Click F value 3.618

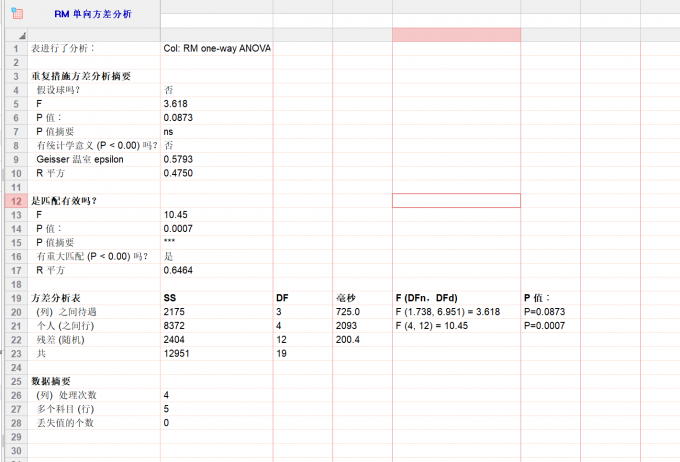(x=175, y=104)
